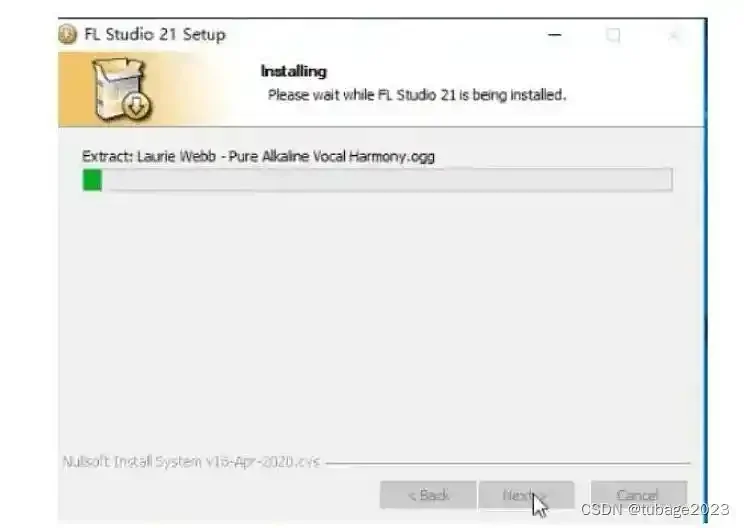Click the bold Installing heading
Screen dimensions: 744x528
294,71
